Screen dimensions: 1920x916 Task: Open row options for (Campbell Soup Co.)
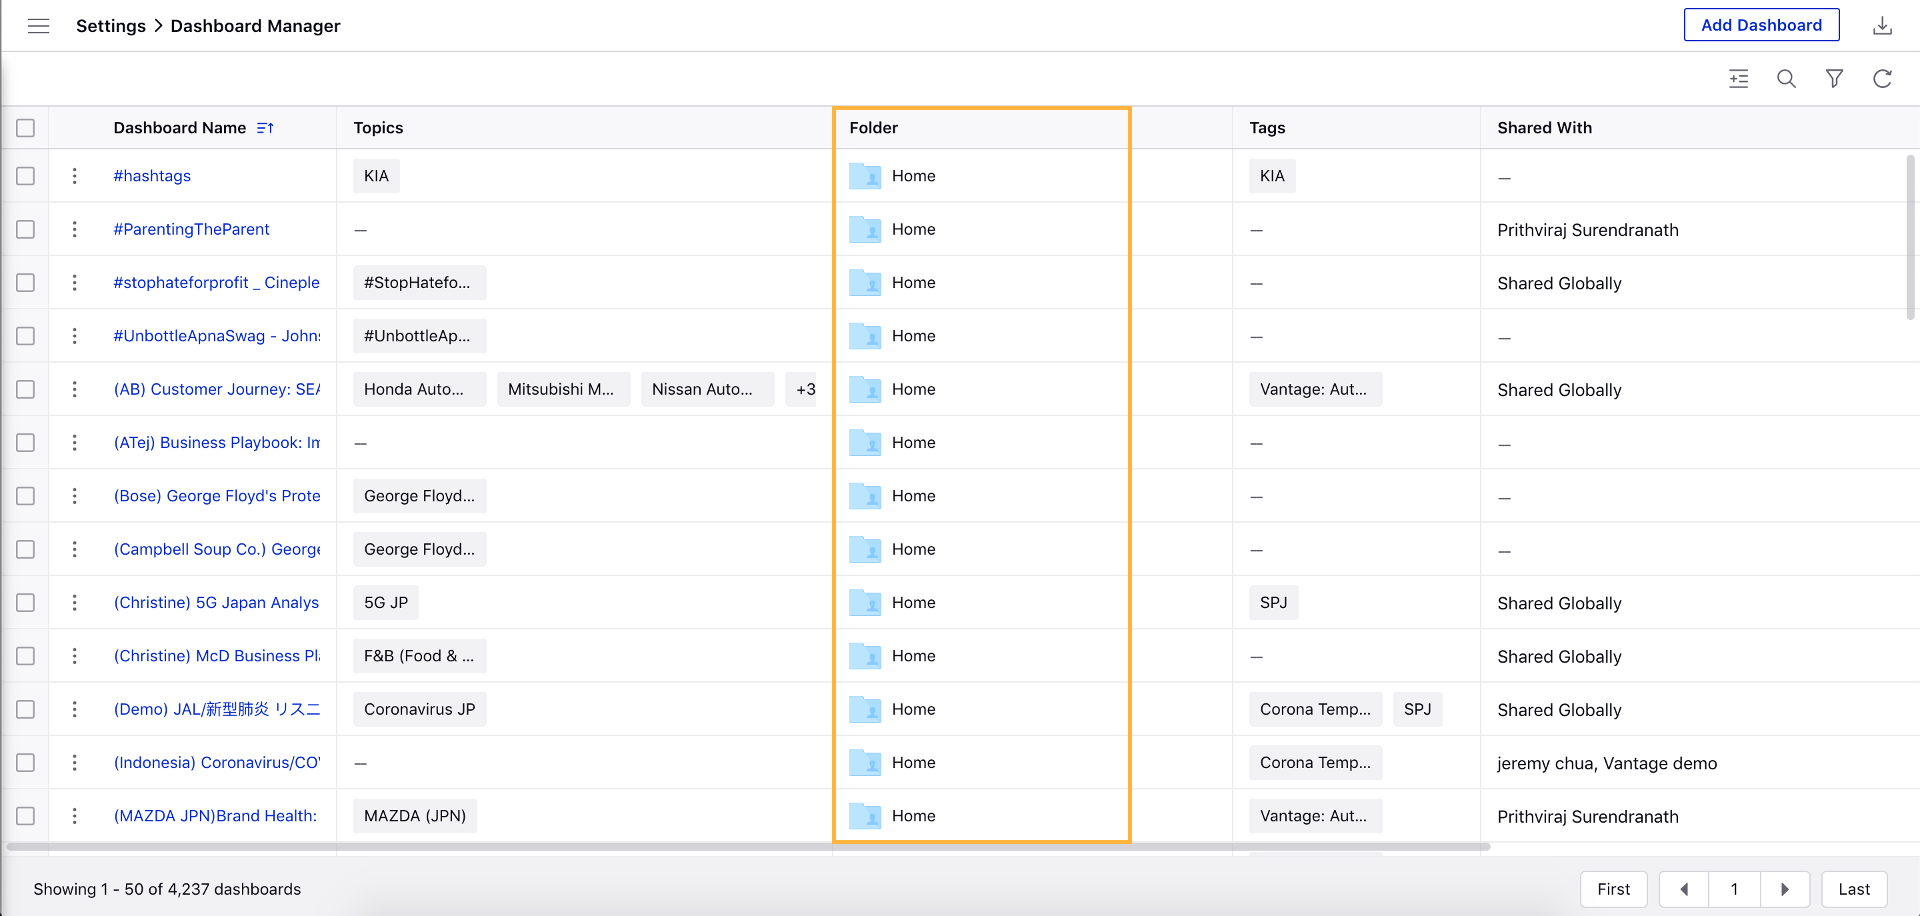coord(74,549)
